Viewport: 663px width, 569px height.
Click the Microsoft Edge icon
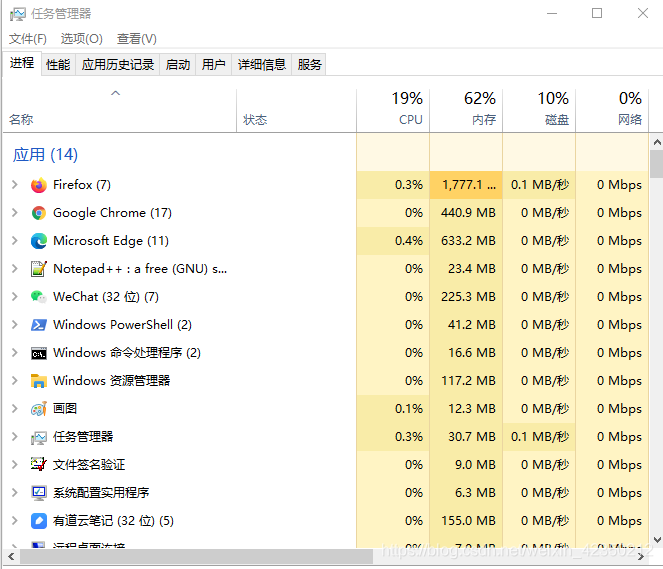38,241
